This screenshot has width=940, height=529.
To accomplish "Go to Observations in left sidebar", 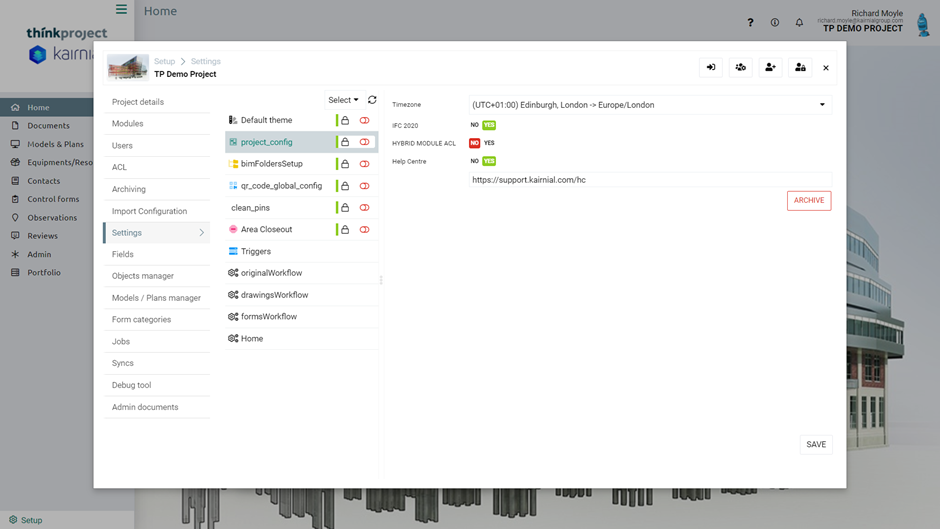I will (52, 217).
